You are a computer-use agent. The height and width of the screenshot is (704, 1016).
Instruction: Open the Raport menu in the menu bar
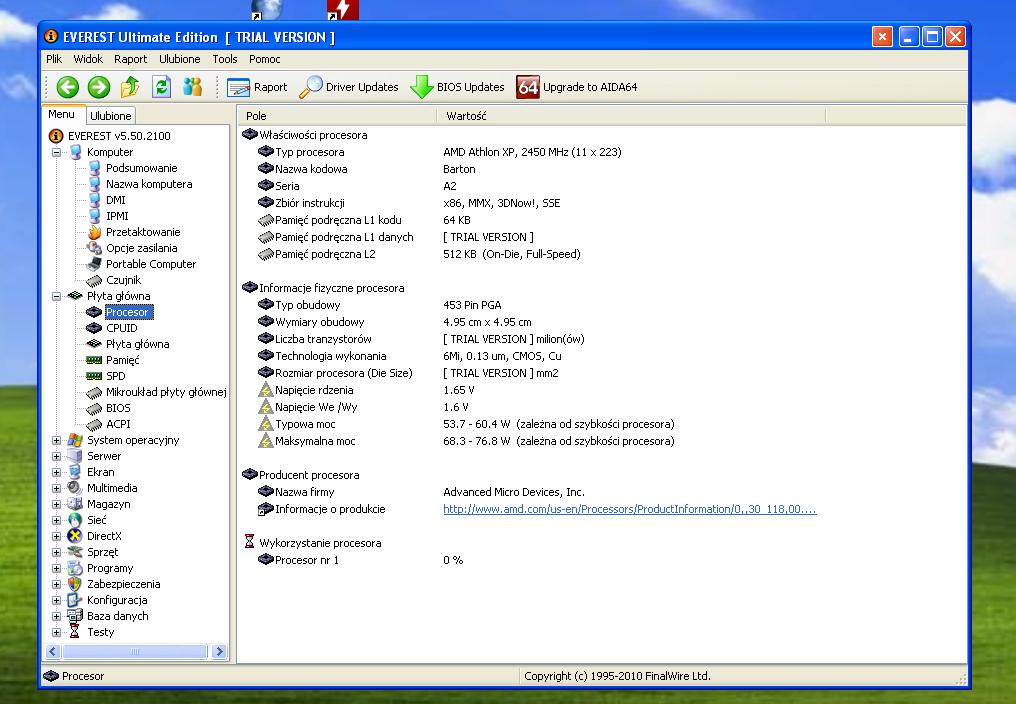[130, 59]
